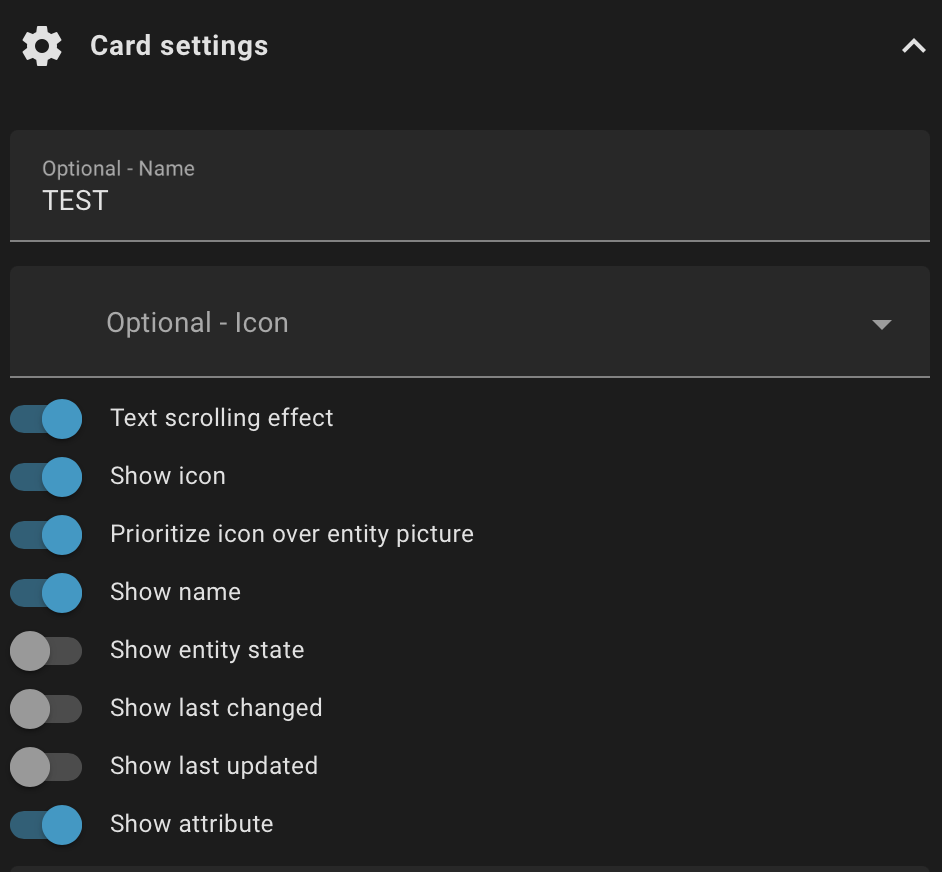Click the "Show entity state" label text

click(x=206, y=650)
